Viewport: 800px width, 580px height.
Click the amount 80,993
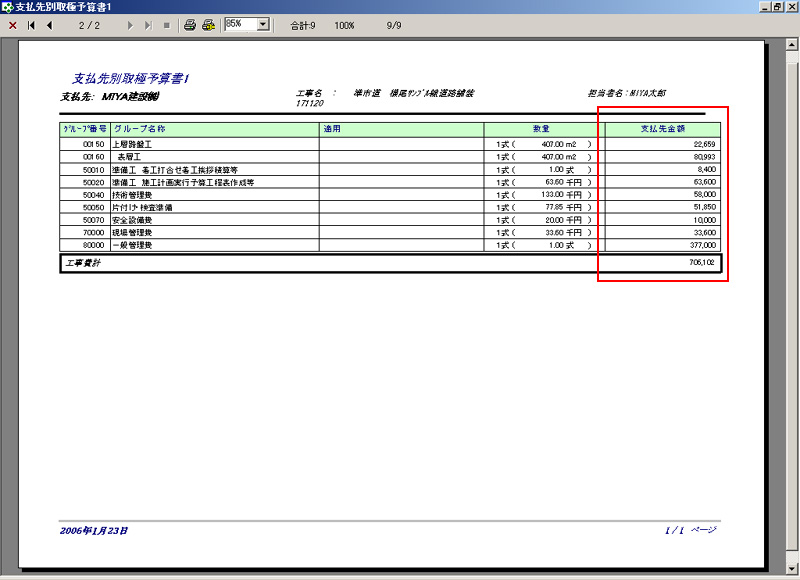(x=705, y=157)
